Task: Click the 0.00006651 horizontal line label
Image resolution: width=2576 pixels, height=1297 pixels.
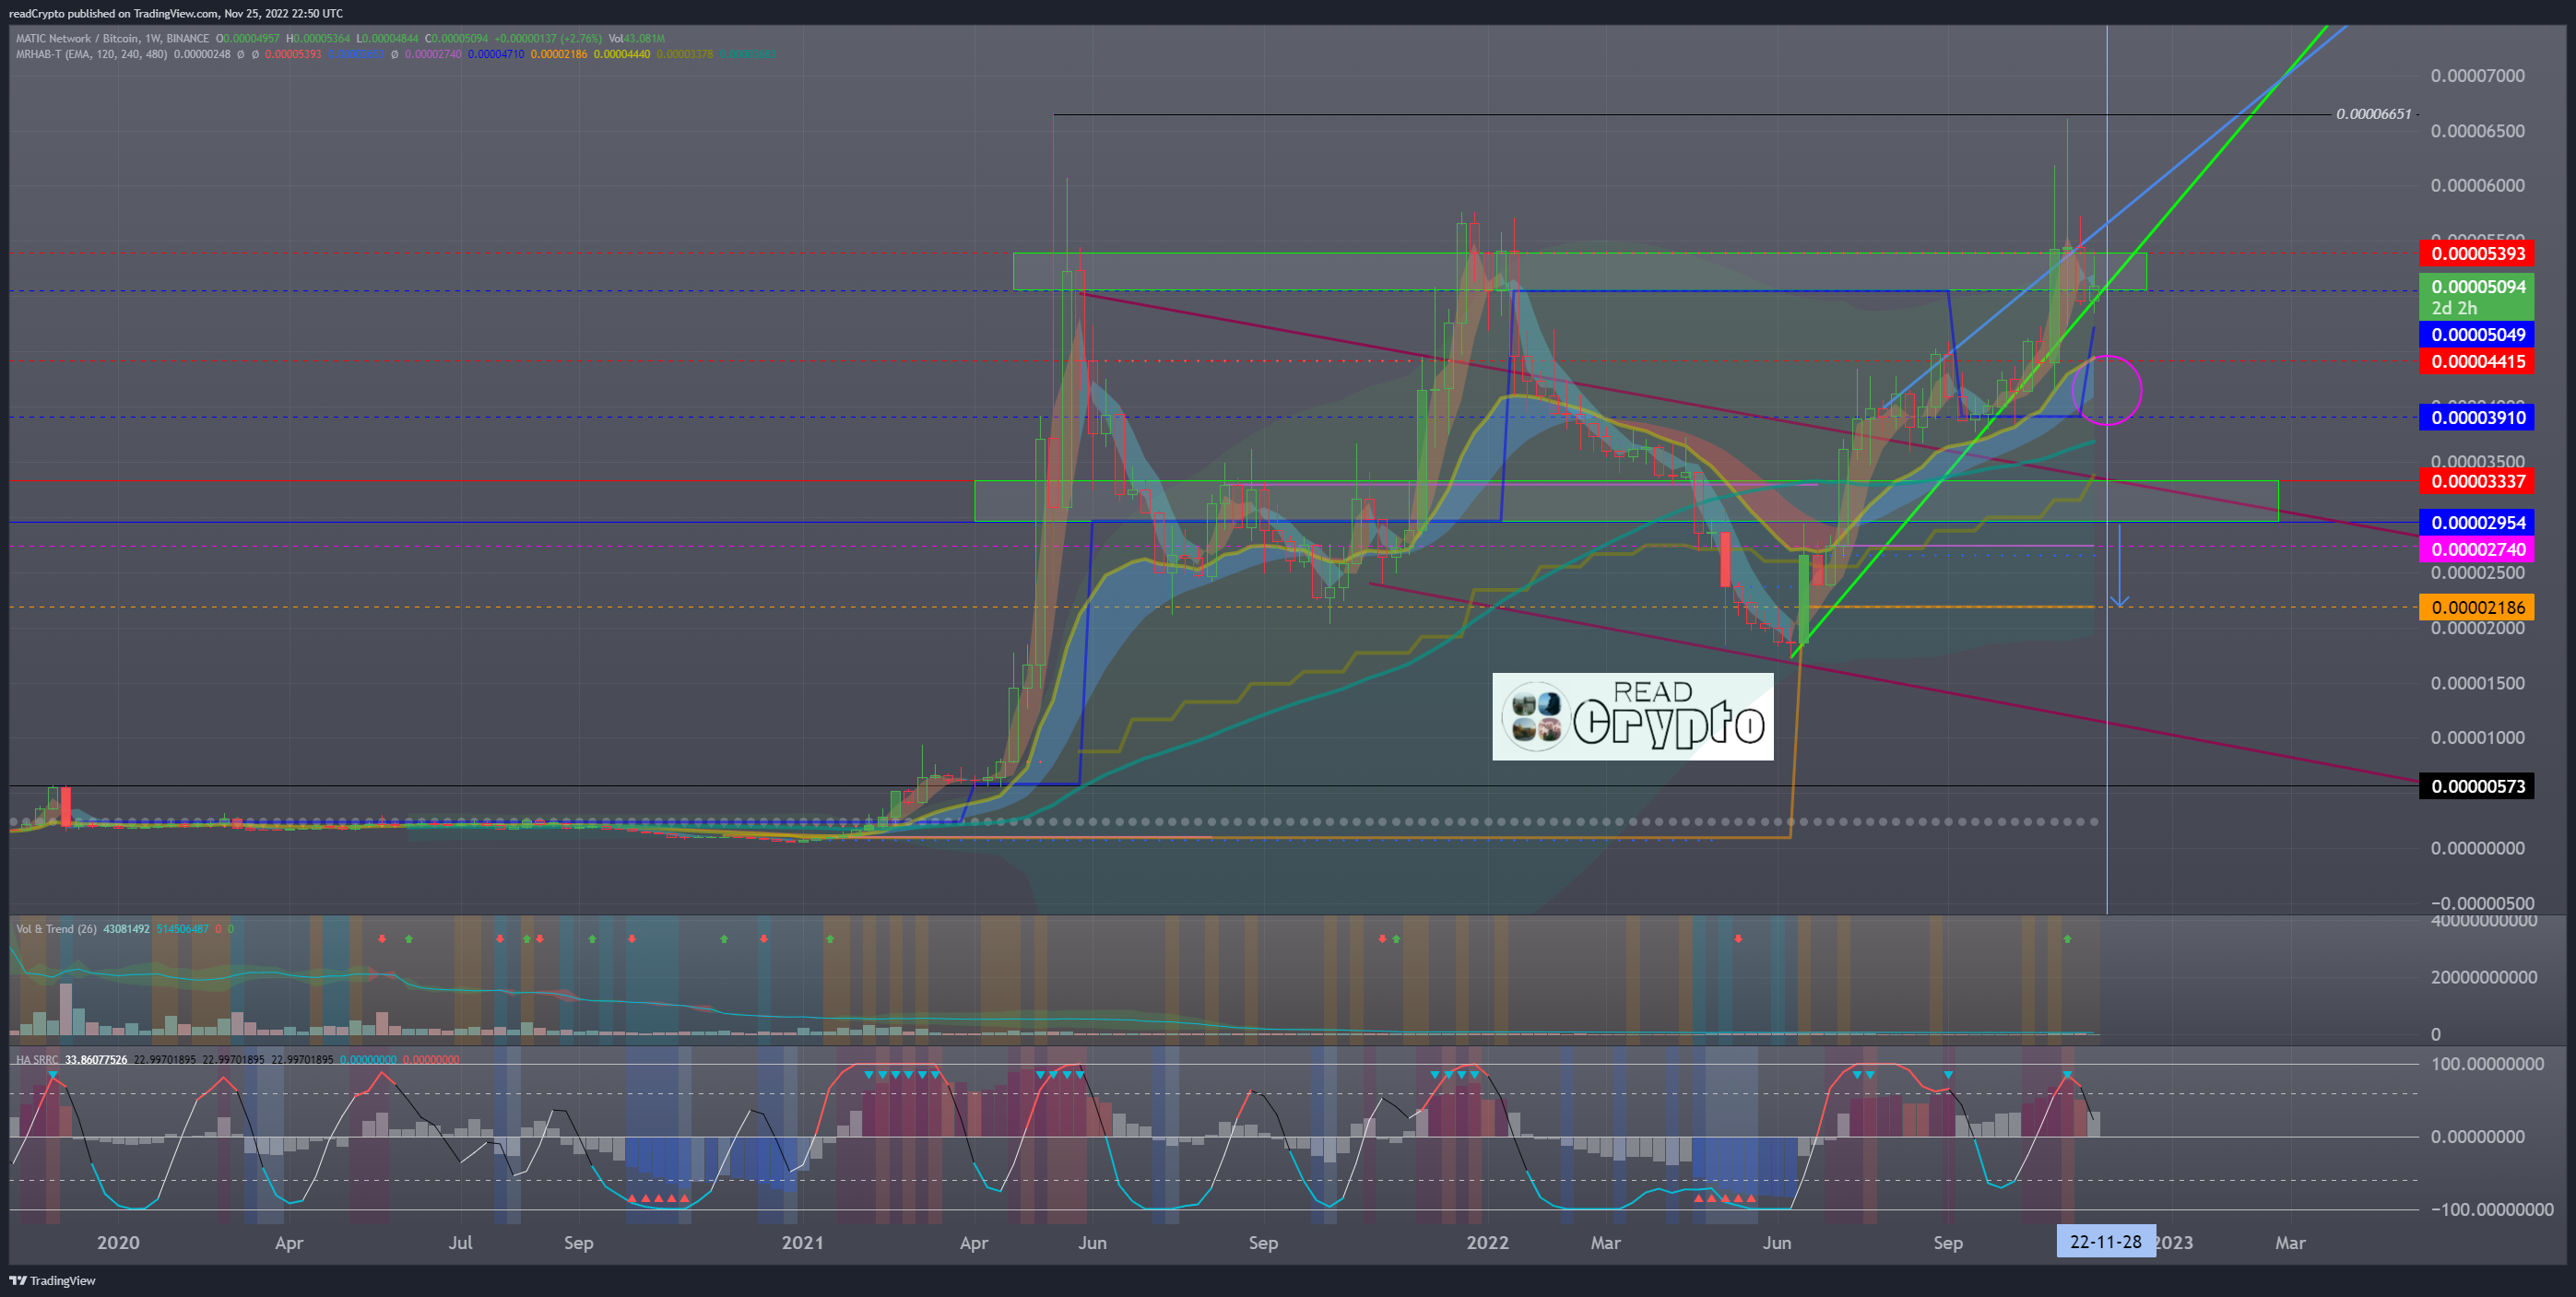Action: [x=2373, y=114]
